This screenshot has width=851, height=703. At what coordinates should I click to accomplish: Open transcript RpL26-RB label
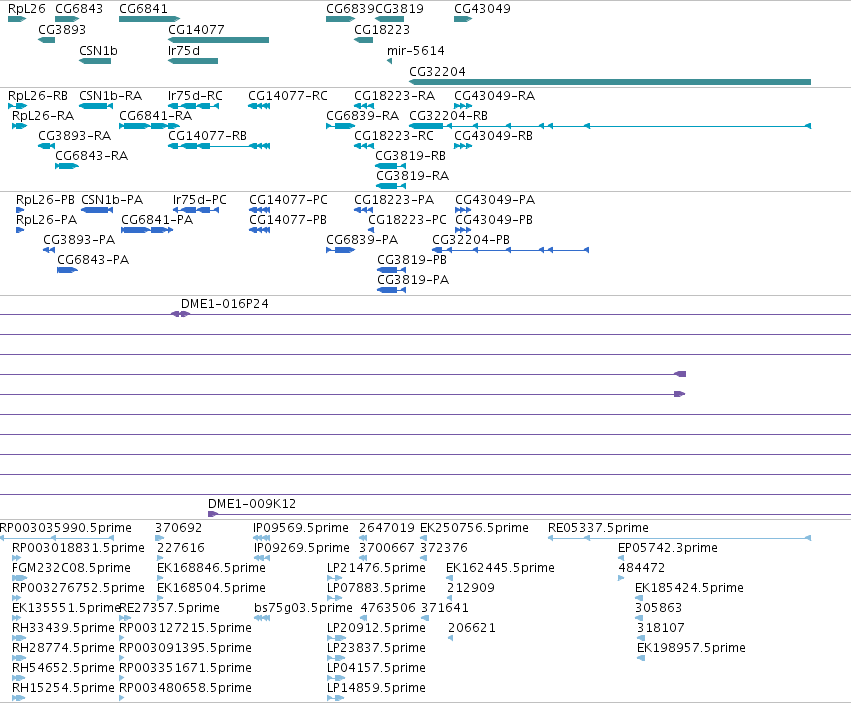[x=38, y=96]
